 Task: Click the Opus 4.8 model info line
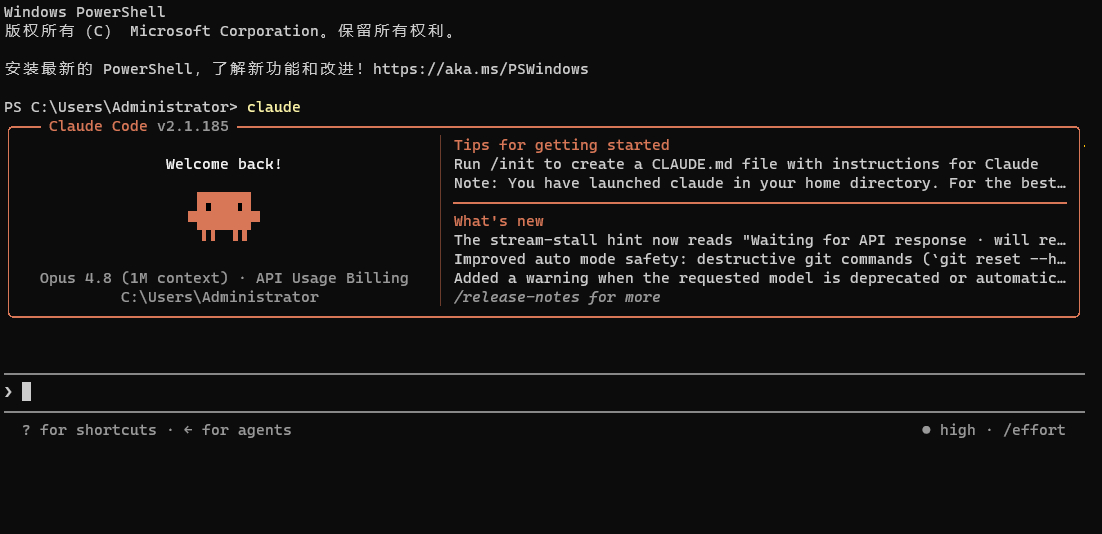[x=223, y=278]
